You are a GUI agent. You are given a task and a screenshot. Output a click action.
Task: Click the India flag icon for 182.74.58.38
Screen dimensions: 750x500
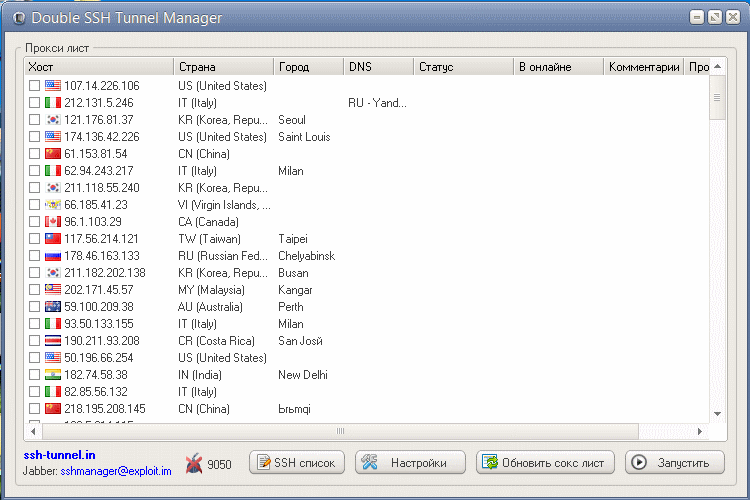[x=53, y=375]
